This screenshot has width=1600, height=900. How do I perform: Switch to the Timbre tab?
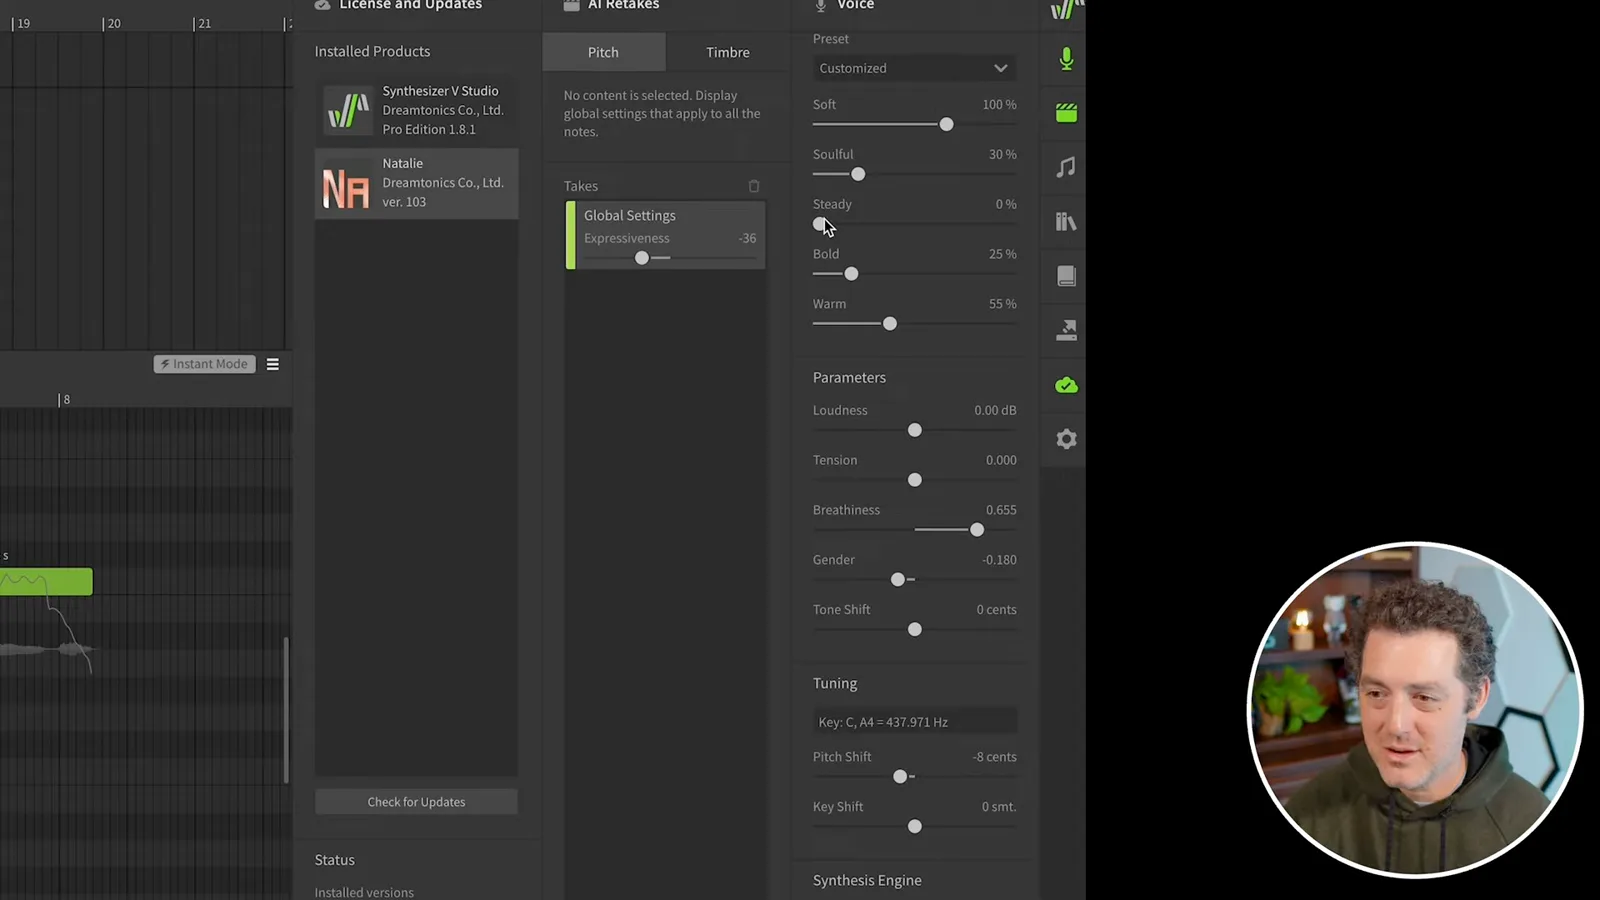click(728, 52)
